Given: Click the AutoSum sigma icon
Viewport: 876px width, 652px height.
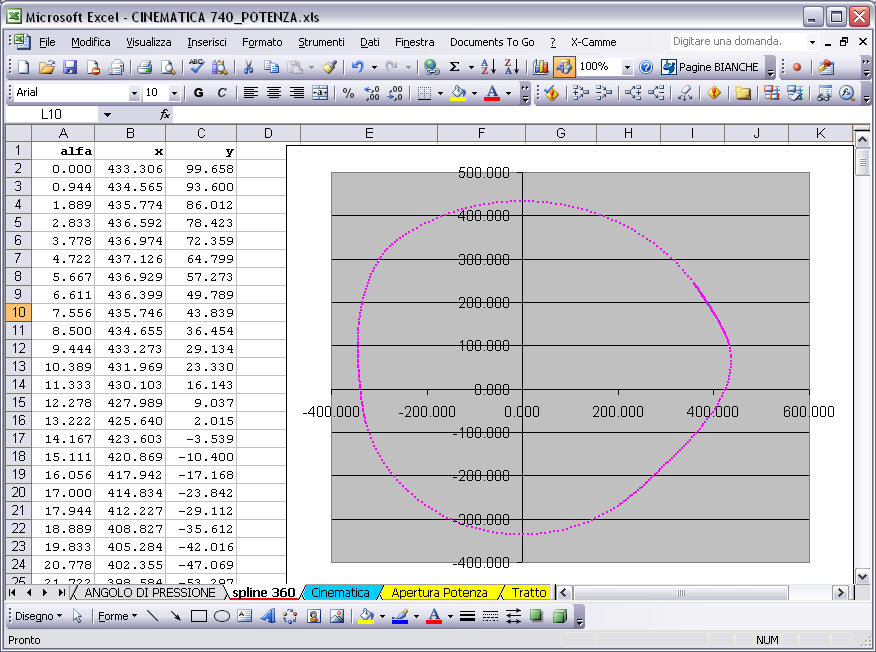Looking at the screenshot, I should [x=455, y=68].
